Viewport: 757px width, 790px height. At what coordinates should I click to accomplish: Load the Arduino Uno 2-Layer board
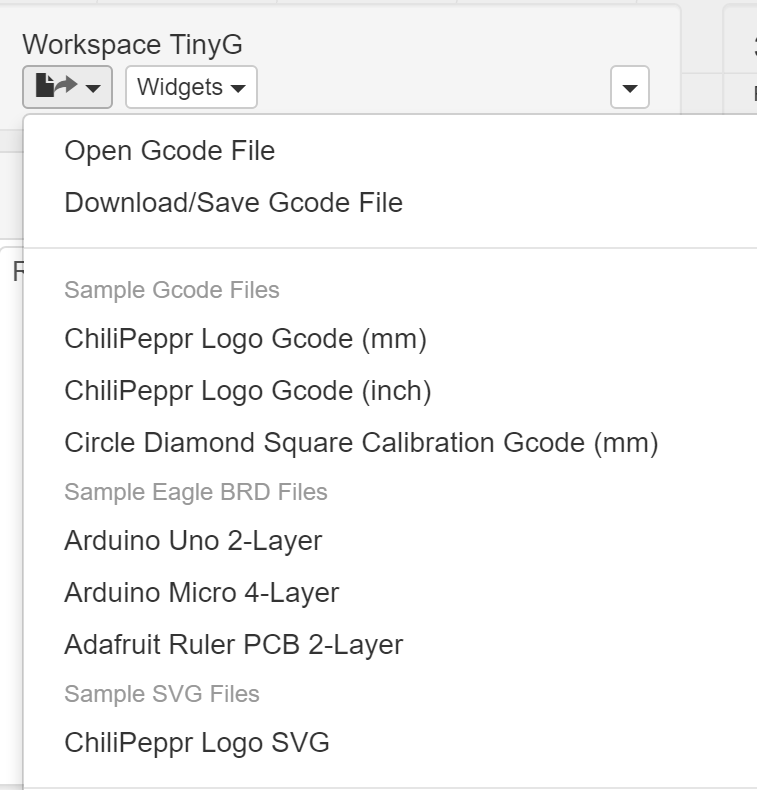(193, 542)
